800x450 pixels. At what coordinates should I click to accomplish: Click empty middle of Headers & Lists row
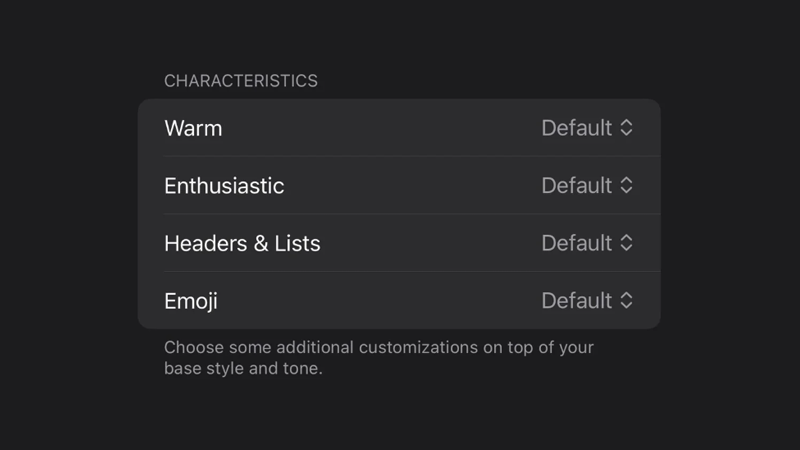click(430, 243)
